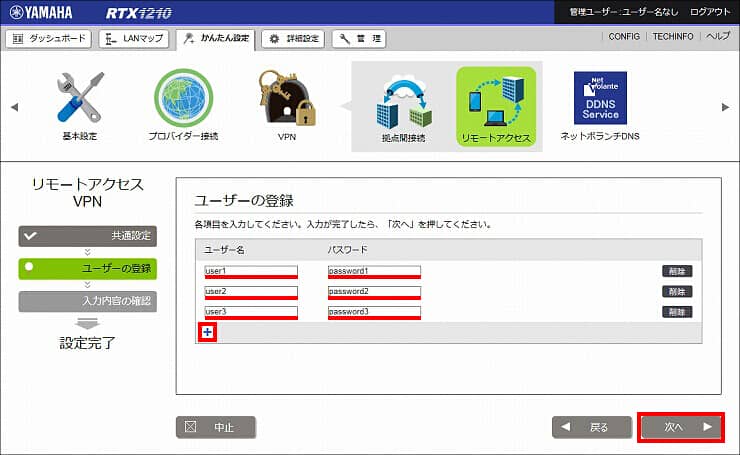
Task: Go to the 共通設定 step
Action: tap(88, 236)
